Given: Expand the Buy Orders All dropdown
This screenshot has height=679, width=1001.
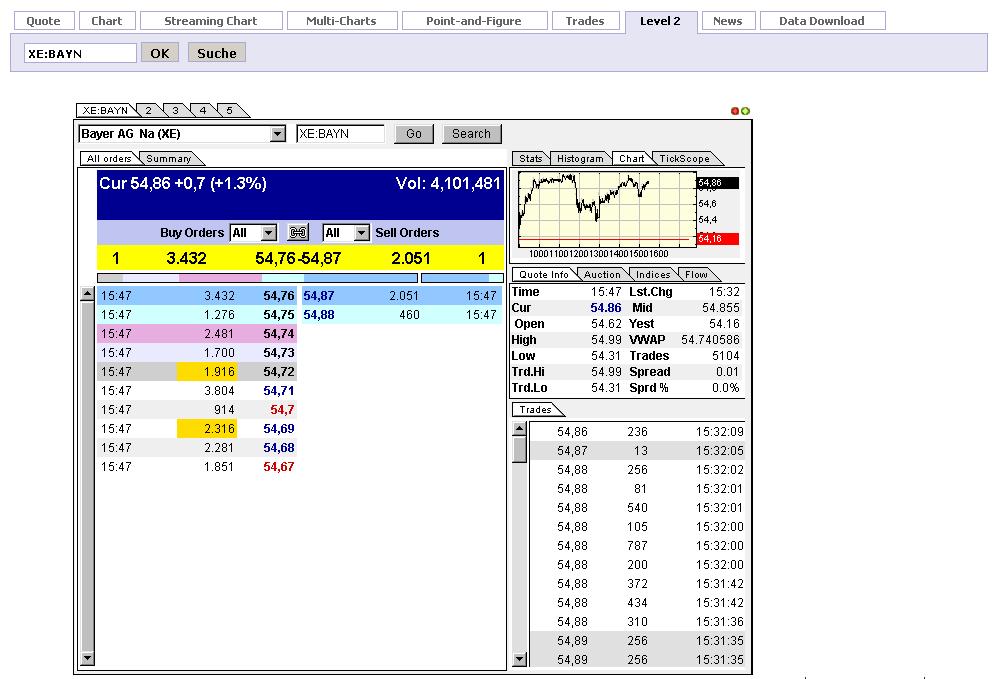Looking at the screenshot, I should [268, 233].
